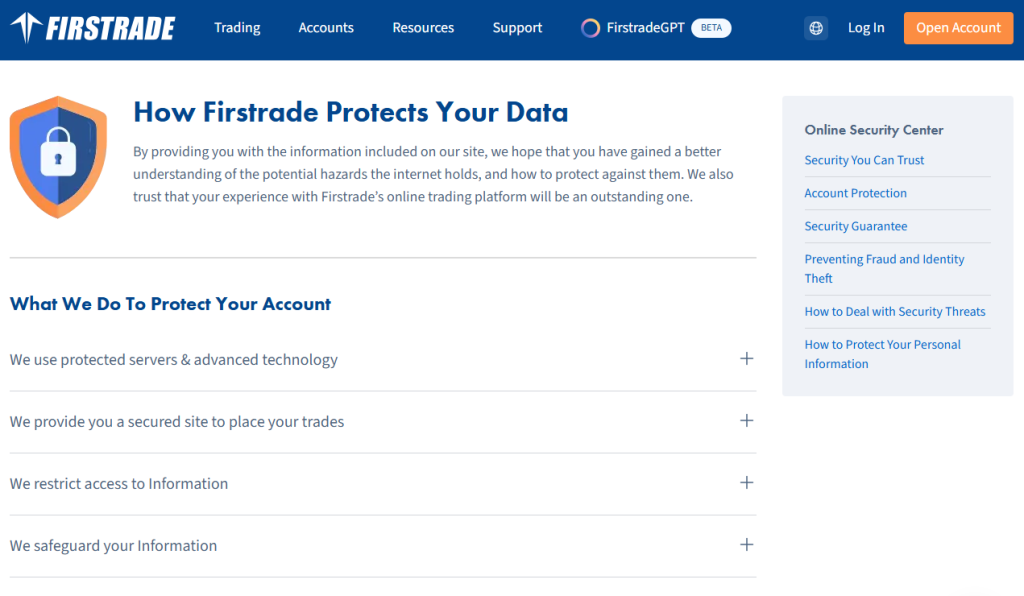Click the BETA badge next to FirstradeGPT
1024x596 pixels.
(x=711, y=28)
